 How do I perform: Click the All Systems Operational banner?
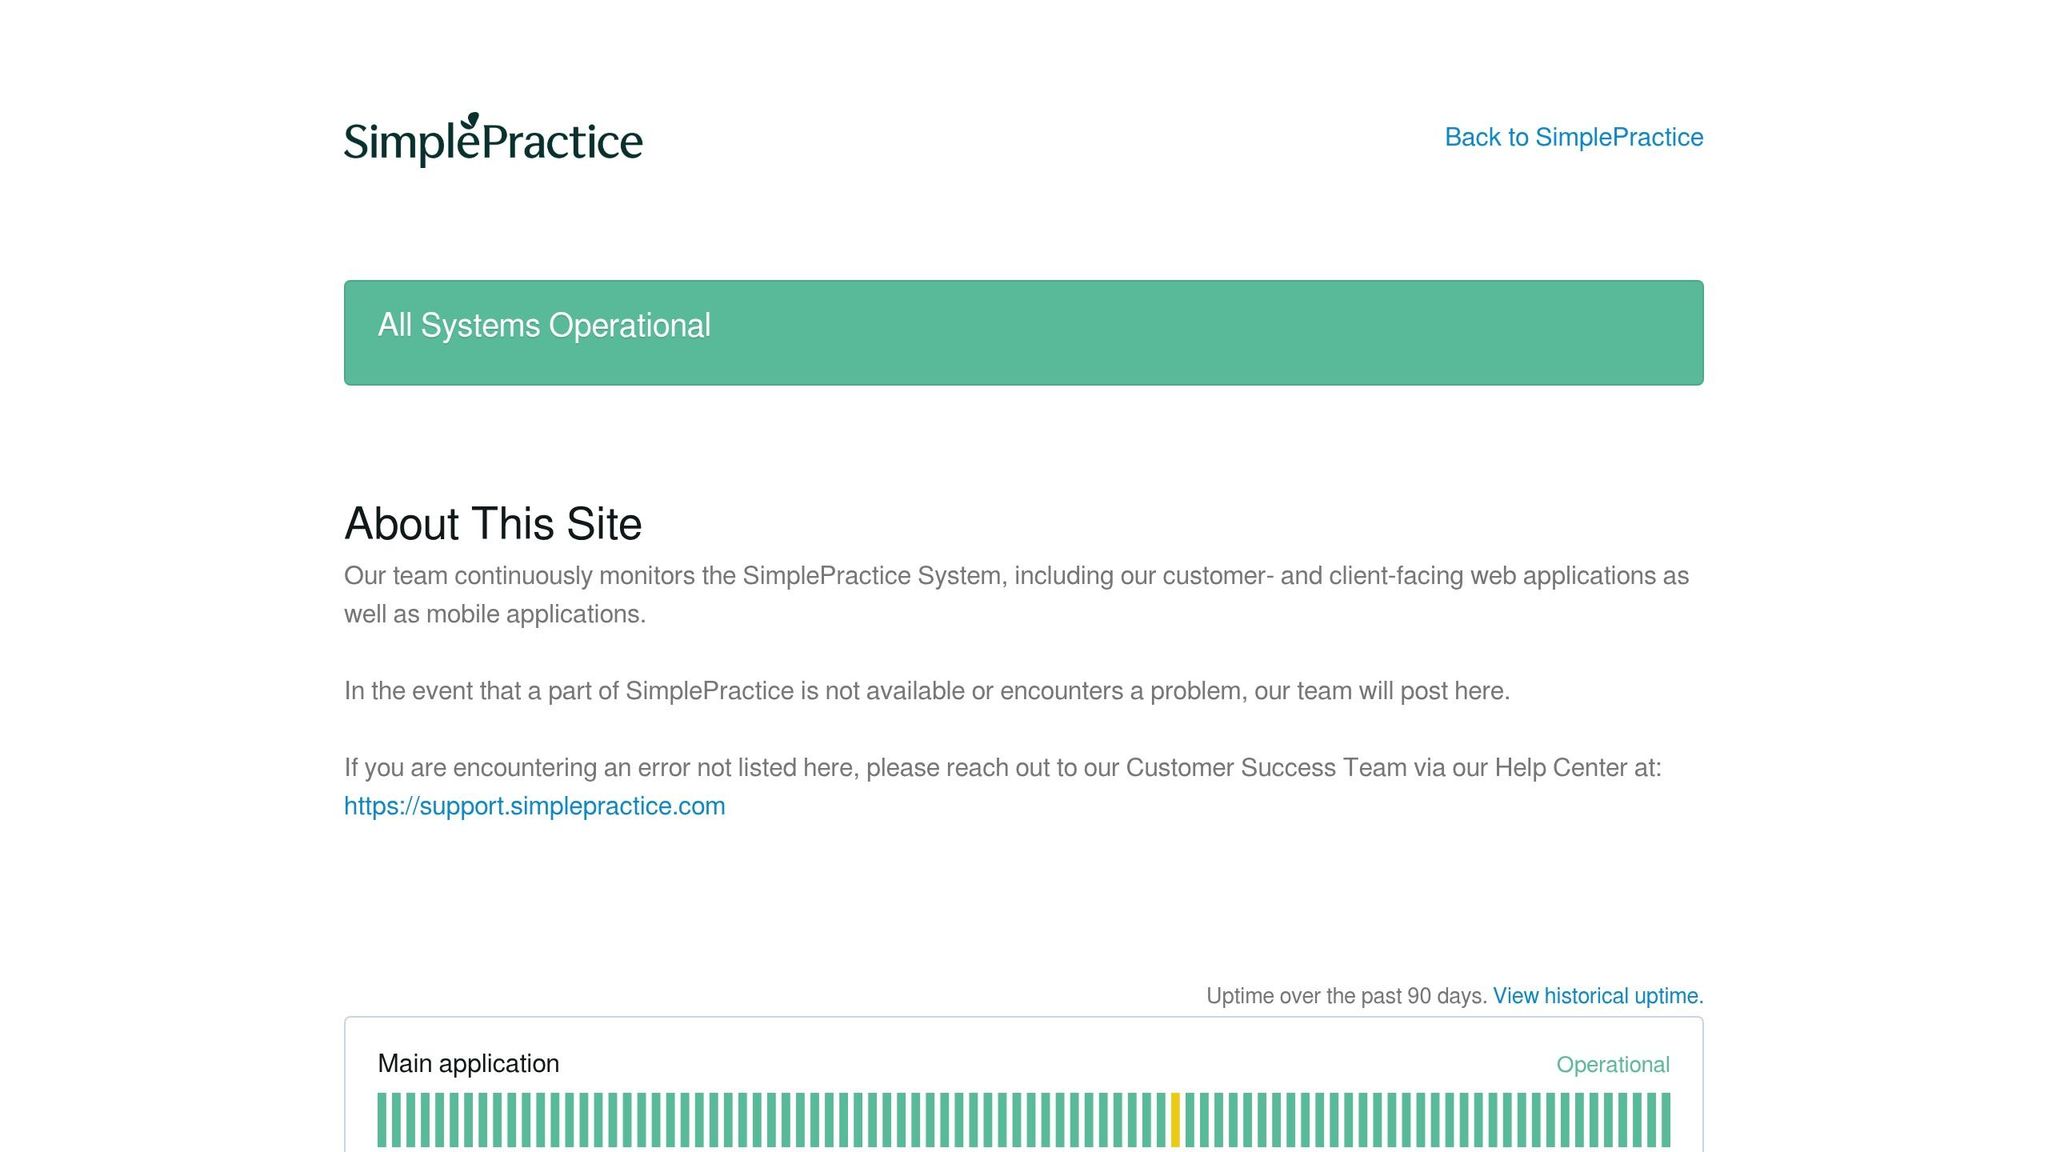(1024, 333)
